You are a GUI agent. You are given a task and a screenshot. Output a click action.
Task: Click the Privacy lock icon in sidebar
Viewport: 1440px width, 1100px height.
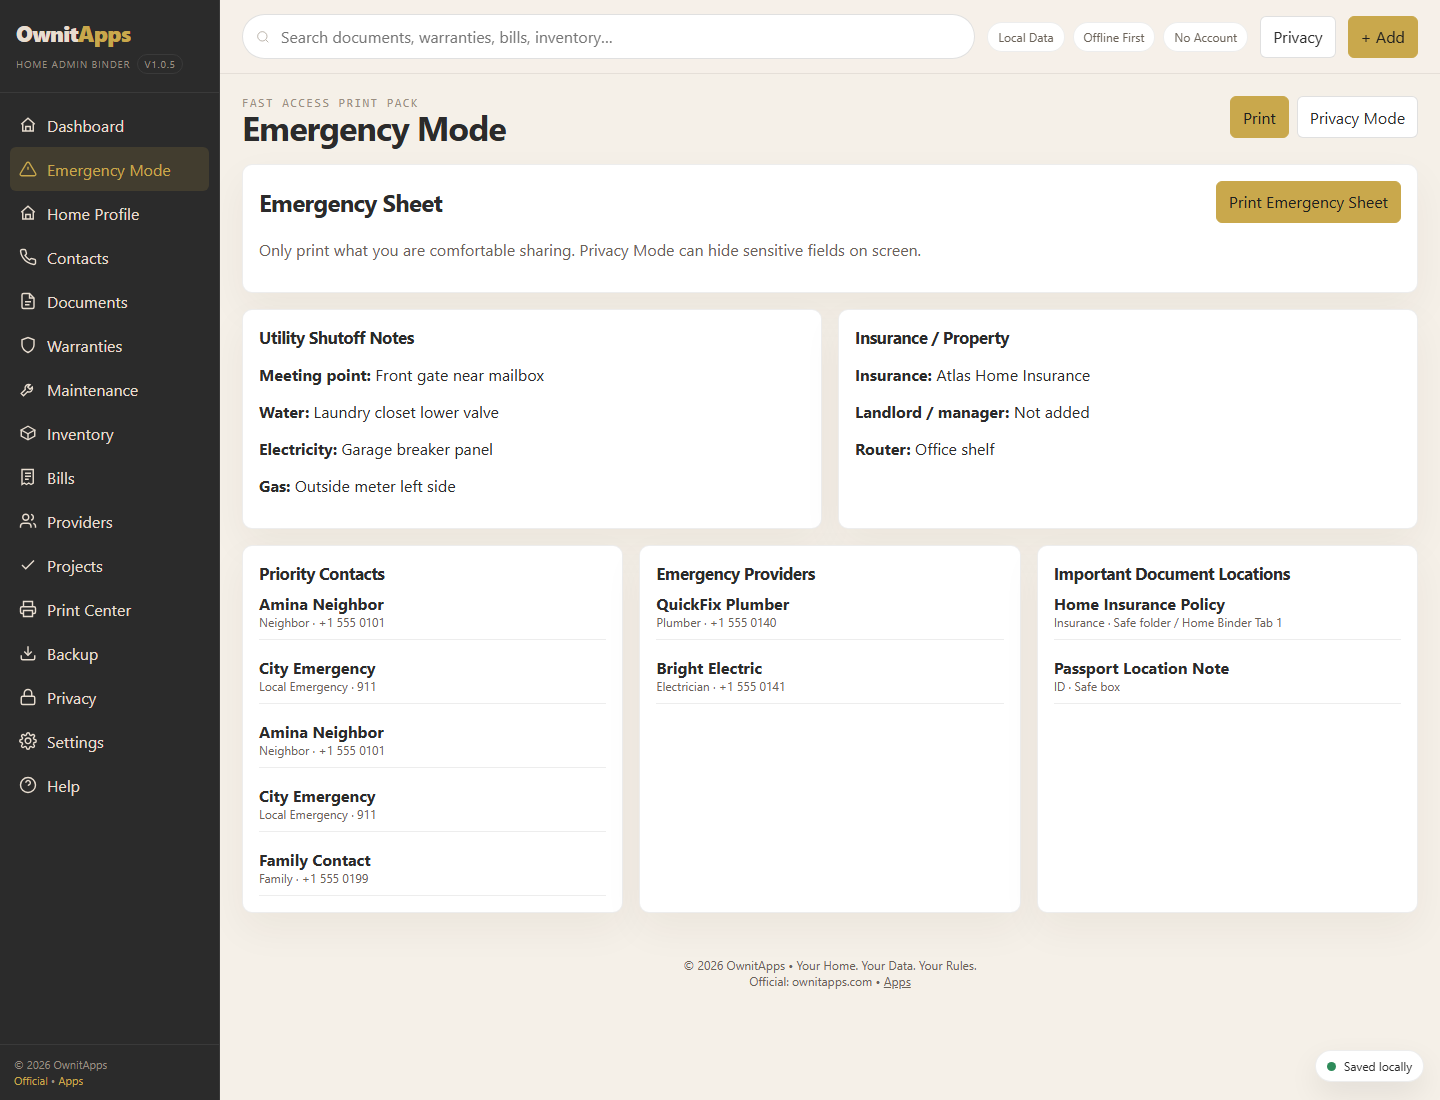click(x=28, y=698)
